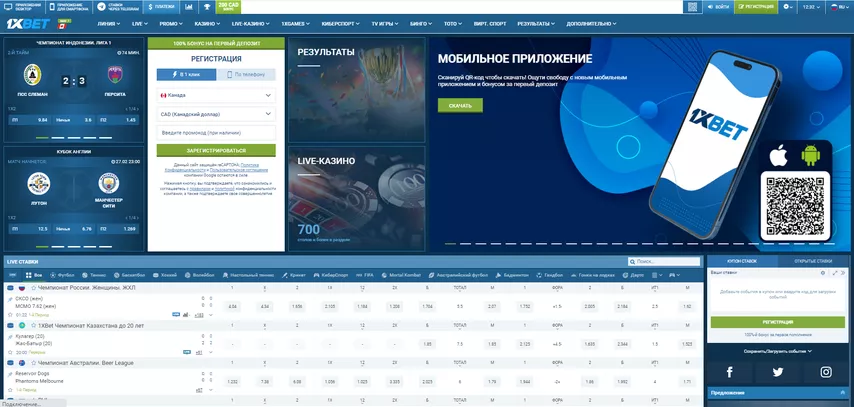
Task: Open the Канада country dropdown
Action: 216,95
